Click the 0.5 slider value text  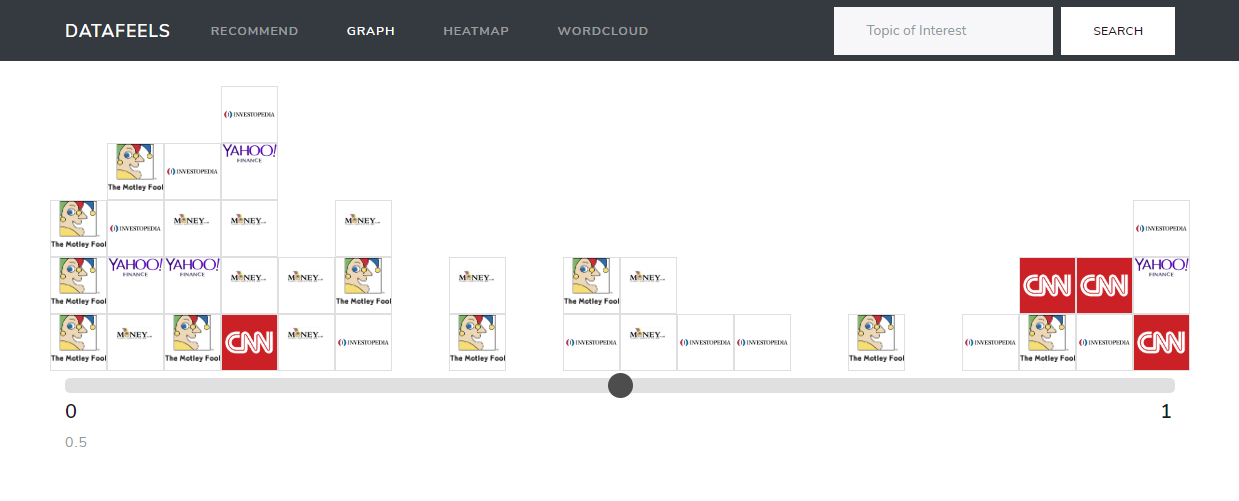(76, 442)
